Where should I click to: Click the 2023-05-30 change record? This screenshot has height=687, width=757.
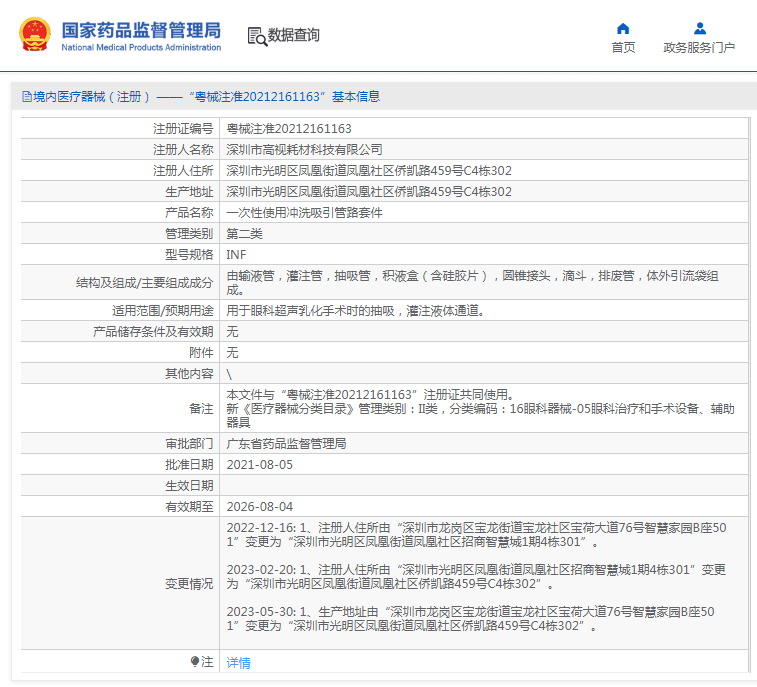[470, 619]
